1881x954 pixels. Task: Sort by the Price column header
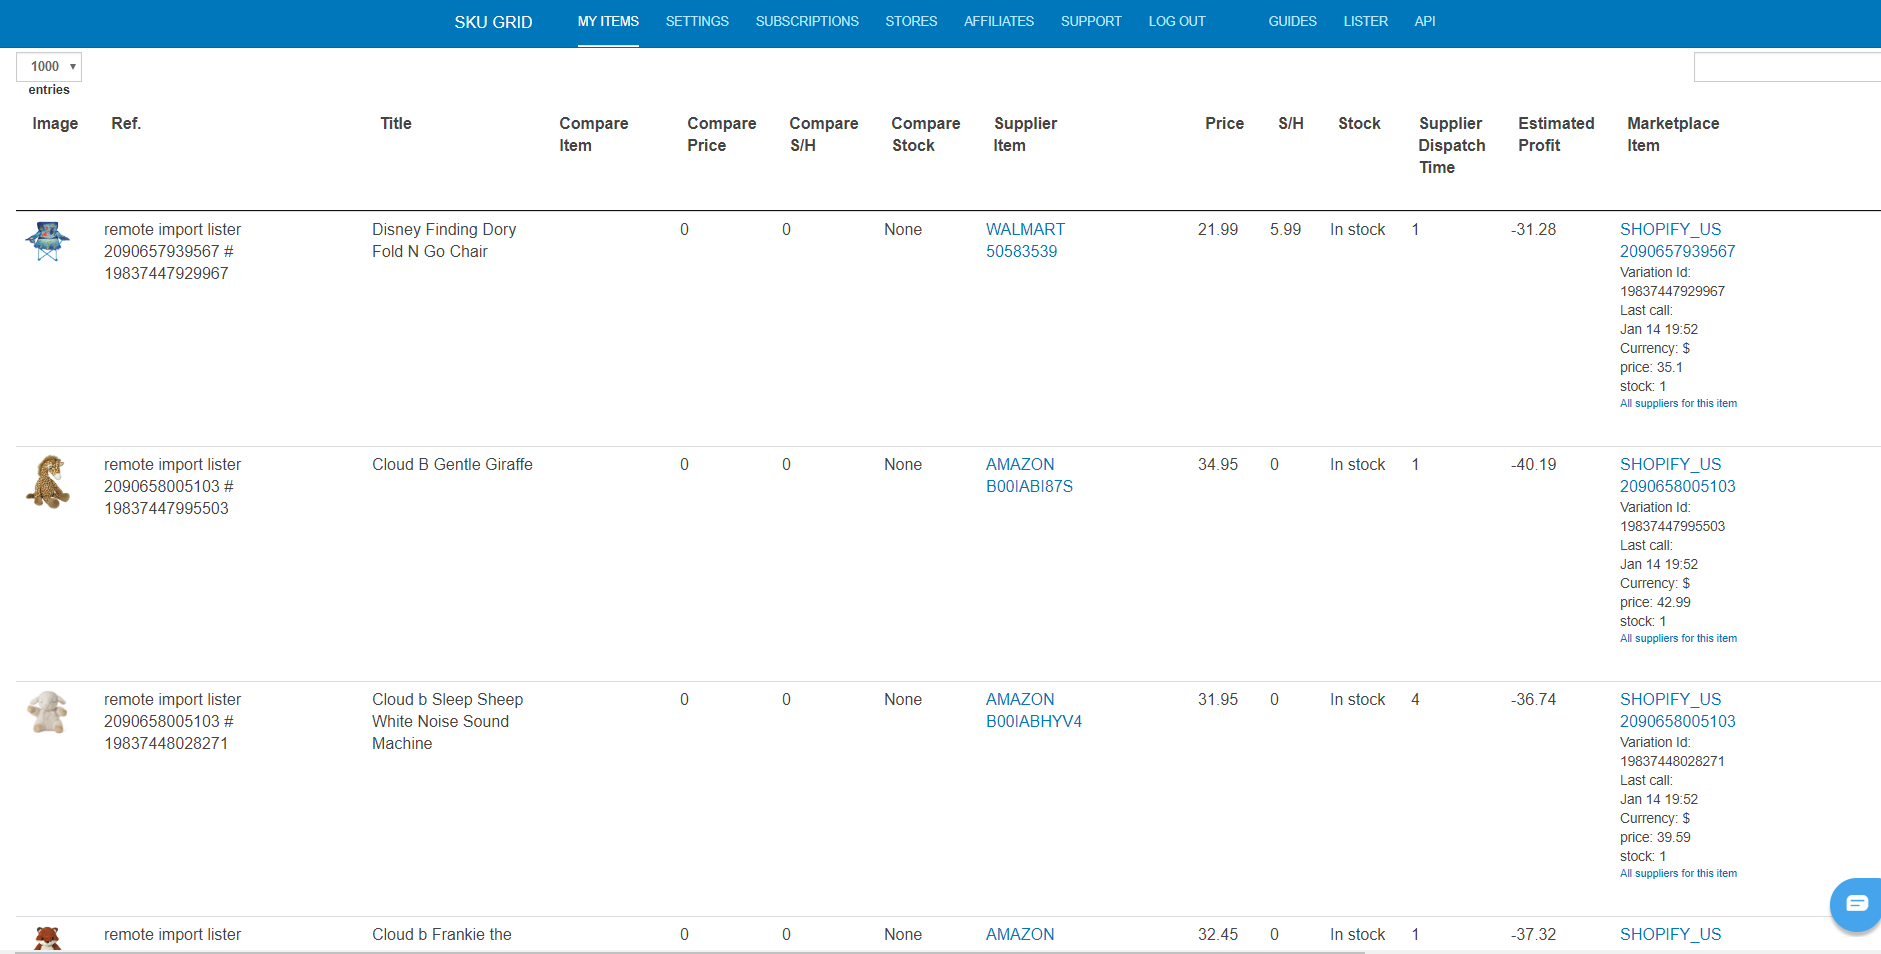1224,123
